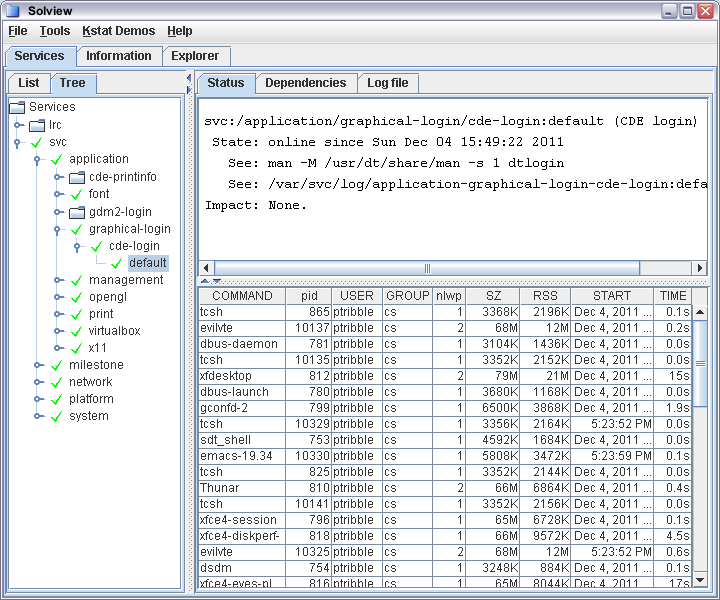Expand the lrc tree node
This screenshot has width=720, height=600.
(x=18, y=125)
